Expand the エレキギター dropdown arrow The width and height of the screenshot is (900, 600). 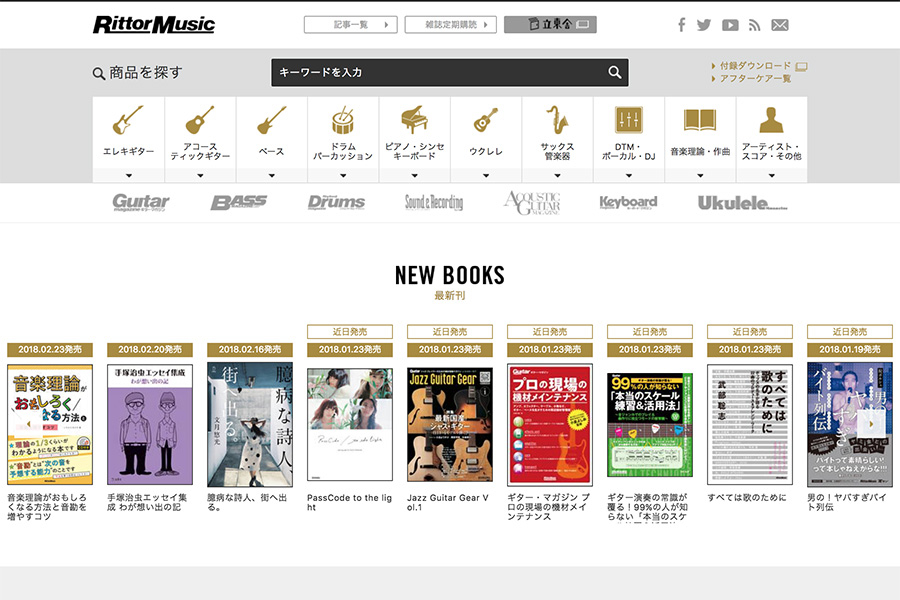(x=129, y=176)
